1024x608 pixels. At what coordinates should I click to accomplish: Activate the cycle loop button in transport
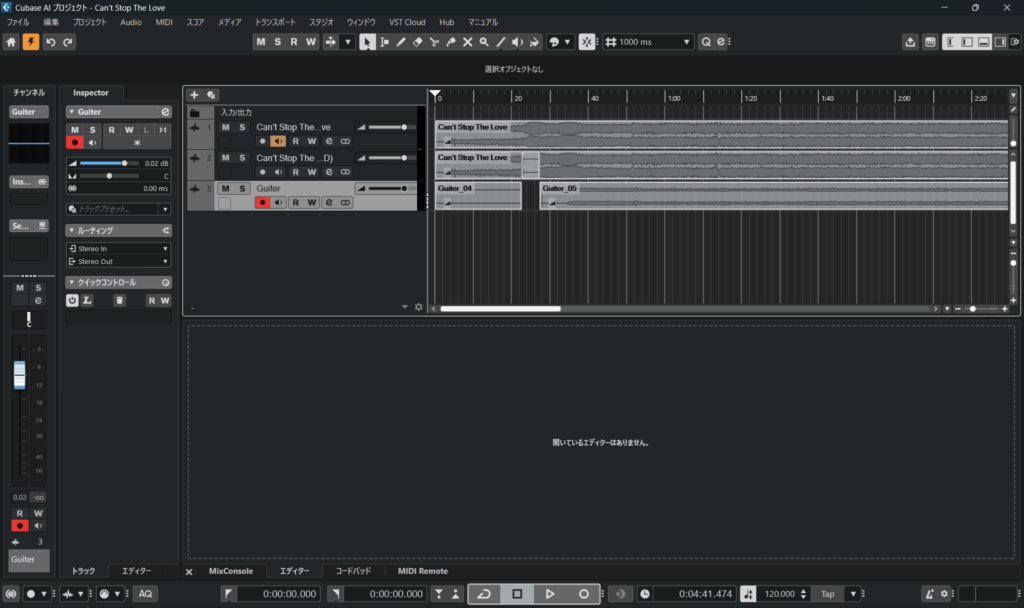pyautogui.click(x=484, y=594)
